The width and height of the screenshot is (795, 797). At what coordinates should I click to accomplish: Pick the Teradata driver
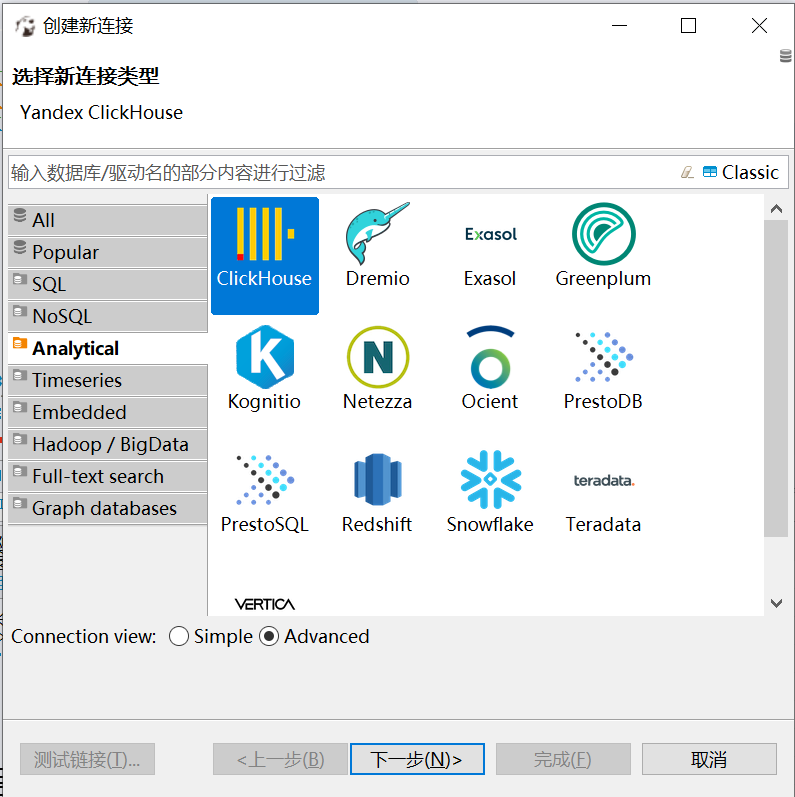[x=603, y=502]
